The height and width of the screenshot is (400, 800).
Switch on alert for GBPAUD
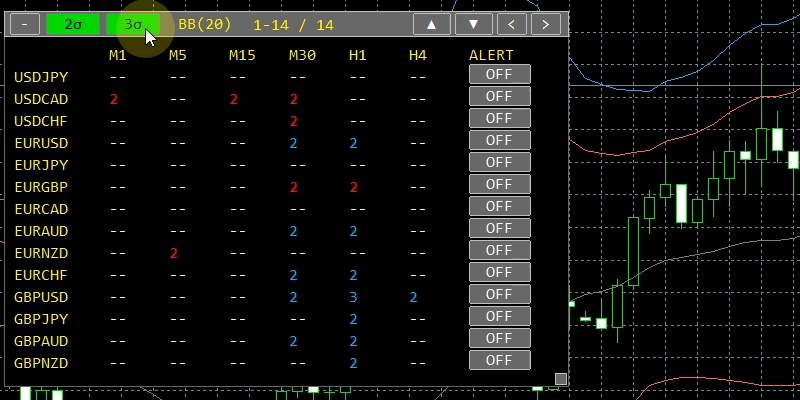coord(499,338)
